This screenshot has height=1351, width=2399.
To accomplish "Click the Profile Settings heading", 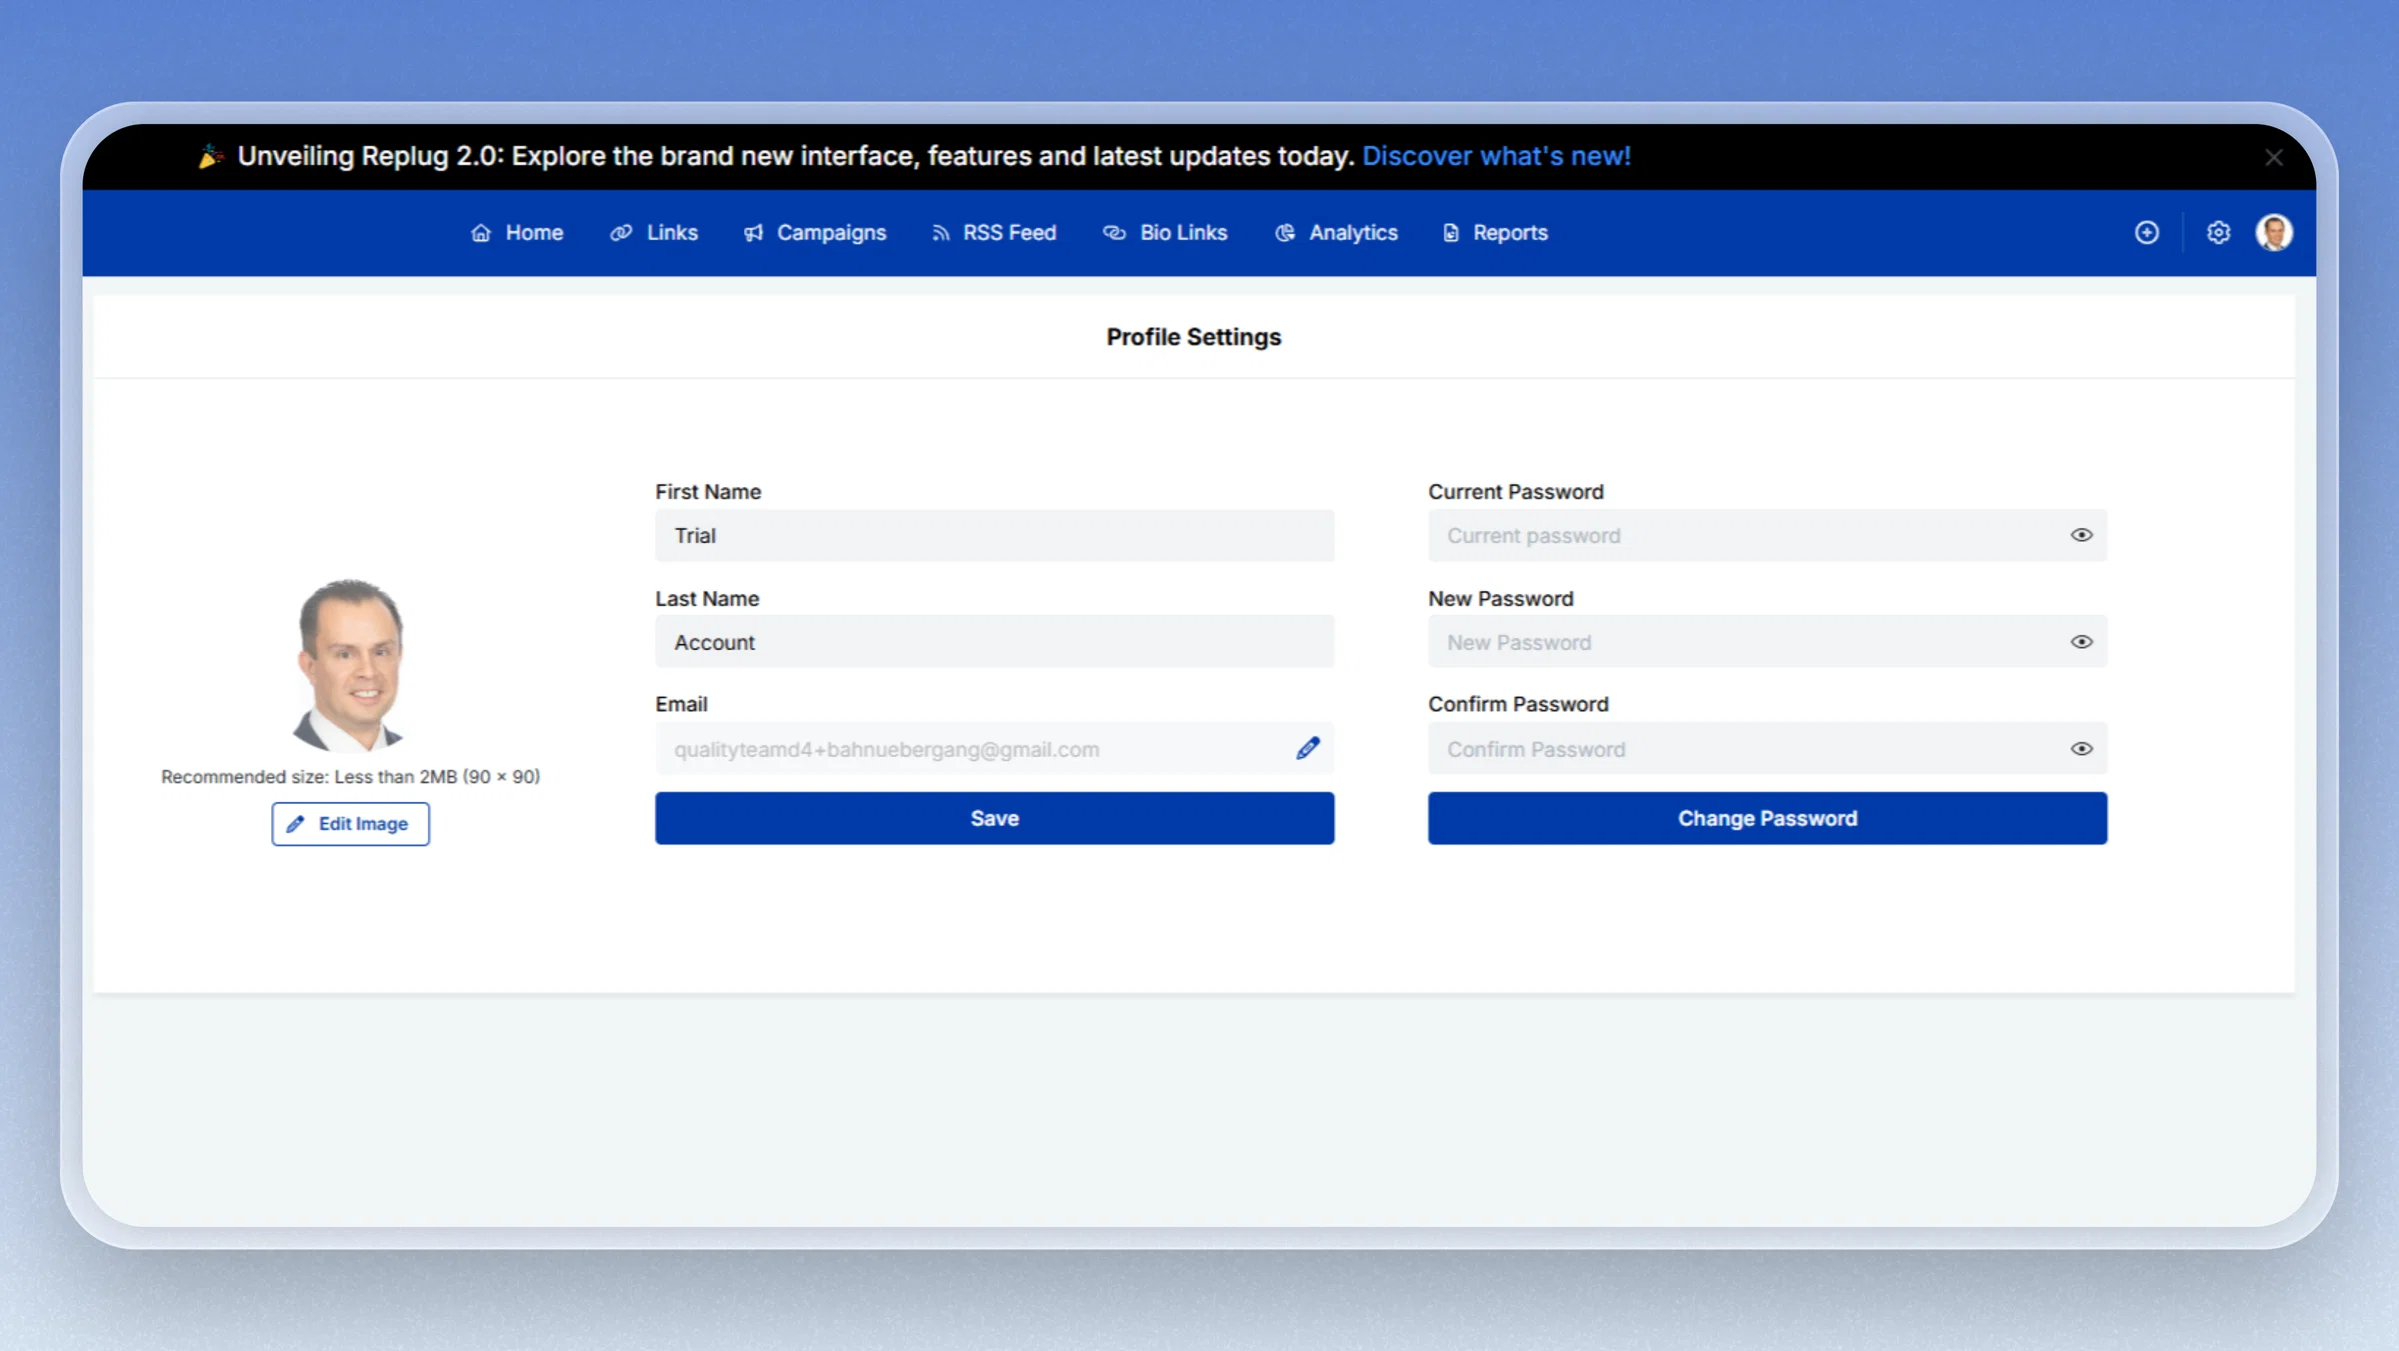I will point(1193,337).
